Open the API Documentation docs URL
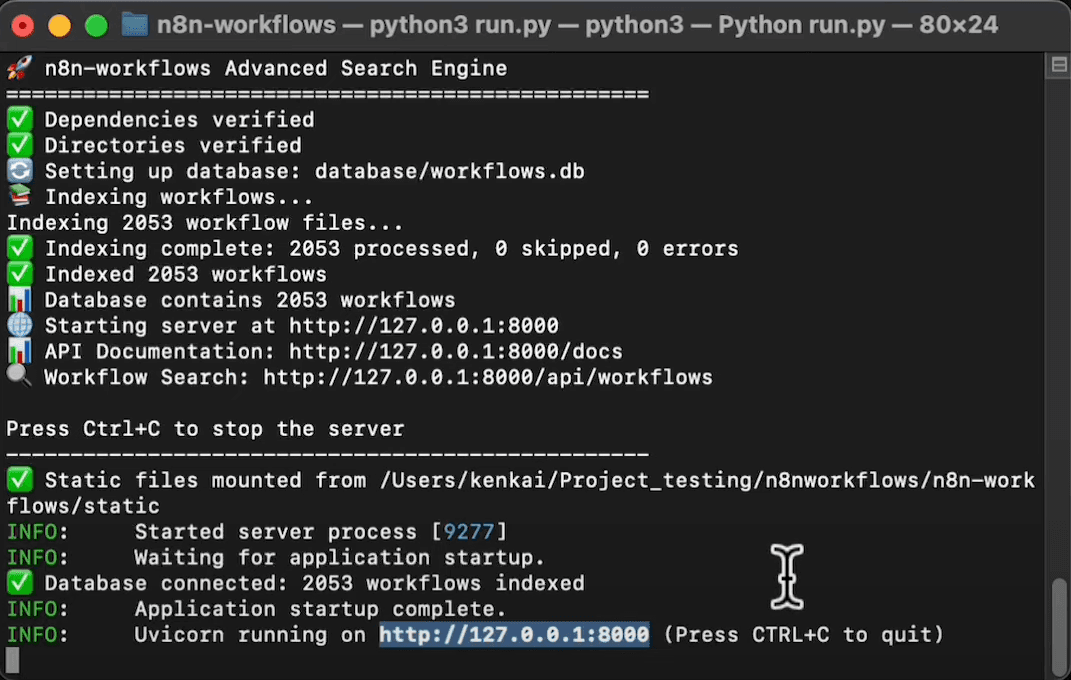This screenshot has width=1071, height=680. point(456,352)
